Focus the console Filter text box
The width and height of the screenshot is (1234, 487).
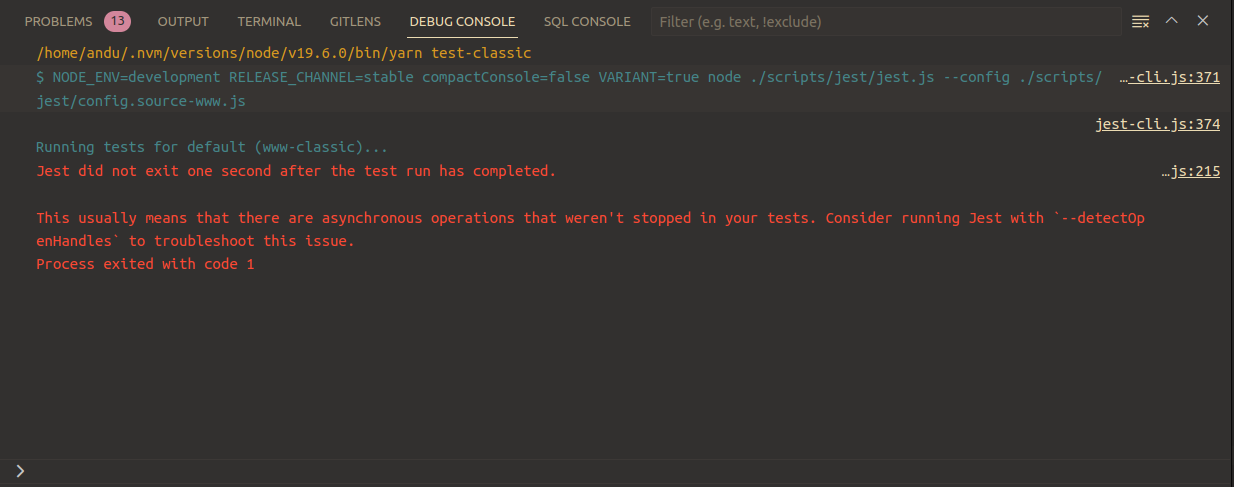pyautogui.click(x=885, y=21)
